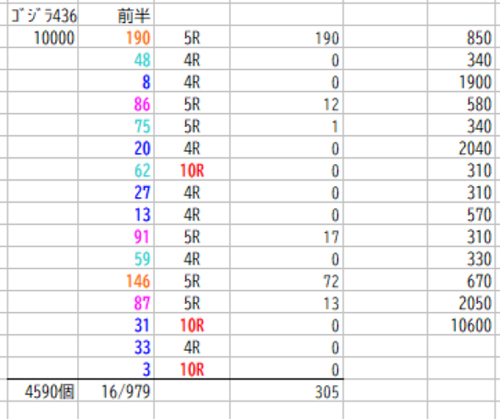The image size is (500, 419).
Task: Select the cell with value 10000
Action: click(43, 37)
